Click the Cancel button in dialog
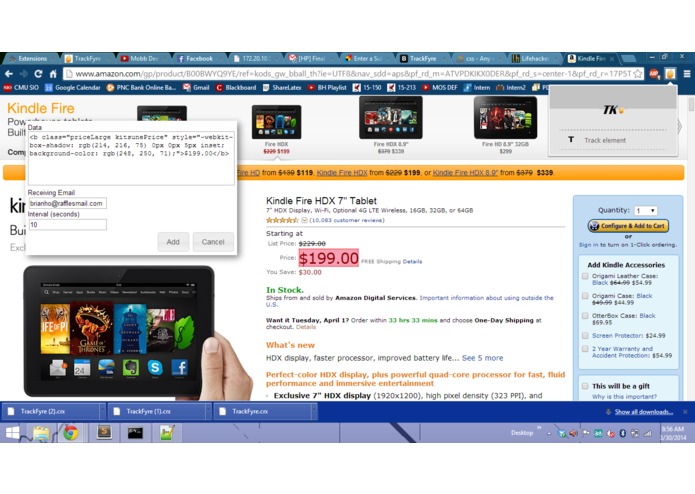Image resolution: width=695 pixels, height=494 pixels. point(213,242)
